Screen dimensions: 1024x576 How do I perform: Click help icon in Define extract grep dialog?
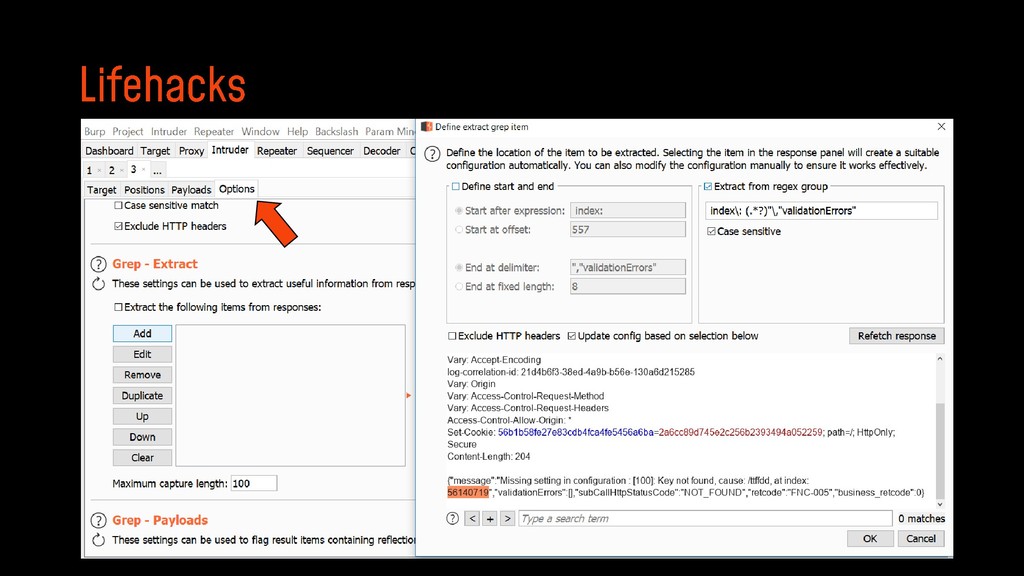432,154
